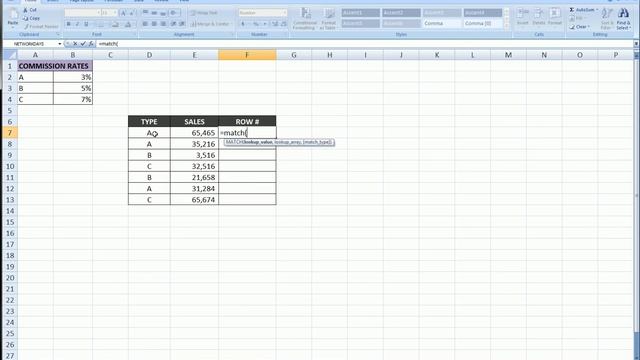Confirm formula with the check mark
This screenshot has height=360, width=640.
pos(83,44)
